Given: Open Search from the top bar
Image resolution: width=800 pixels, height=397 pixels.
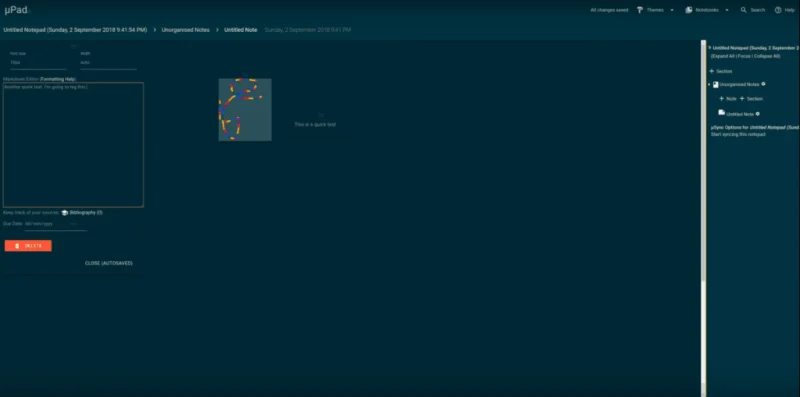Looking at the screenshot, I should pos(757,10).
